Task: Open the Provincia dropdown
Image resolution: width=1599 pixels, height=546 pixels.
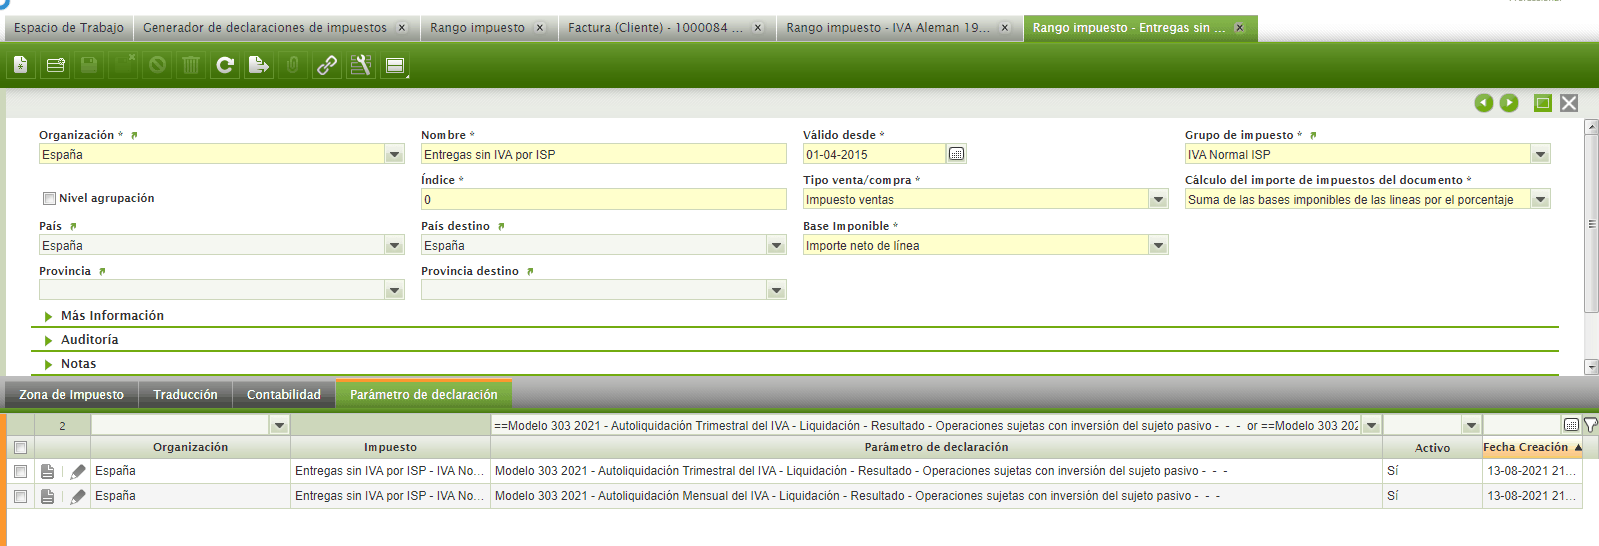Action: (x=395, y=290)
